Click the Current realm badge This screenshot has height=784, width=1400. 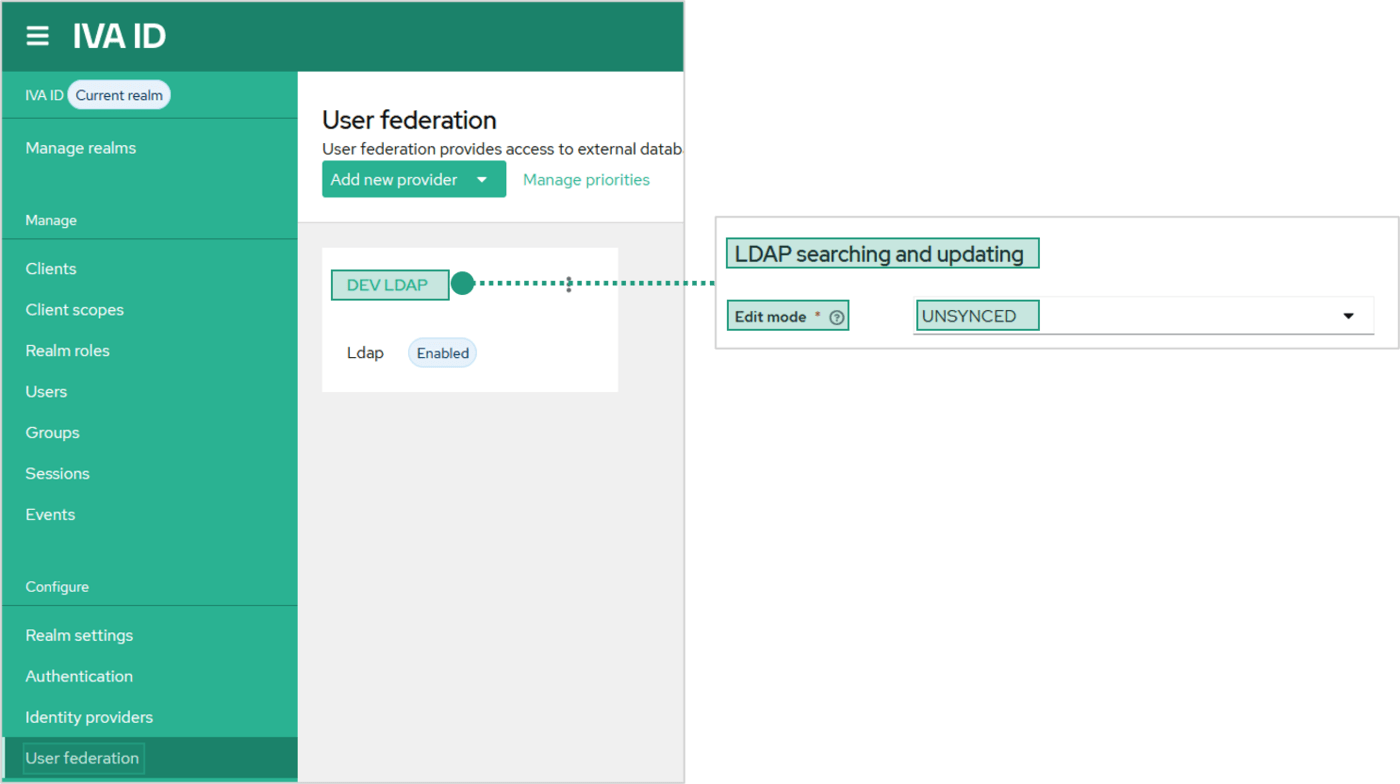(119, 95)
